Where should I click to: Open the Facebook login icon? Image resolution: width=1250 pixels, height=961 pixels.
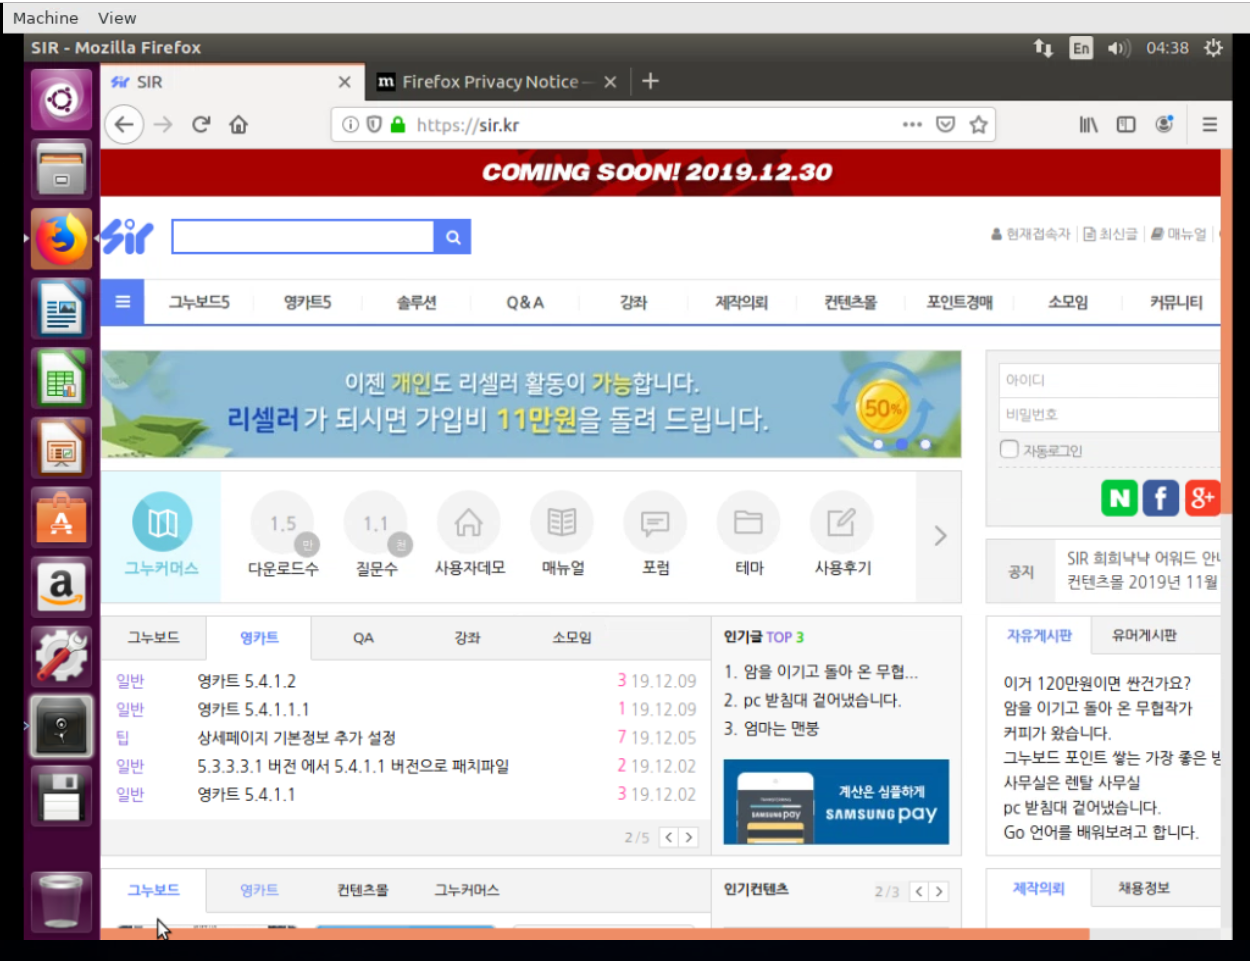(1160, 497)
